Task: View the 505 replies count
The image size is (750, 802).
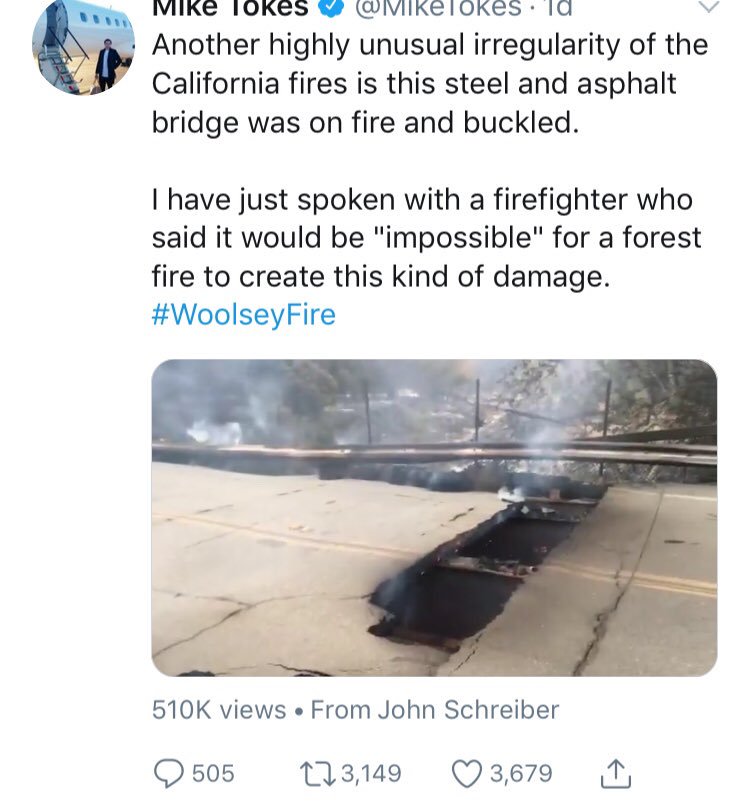Action: click(212, 772)
